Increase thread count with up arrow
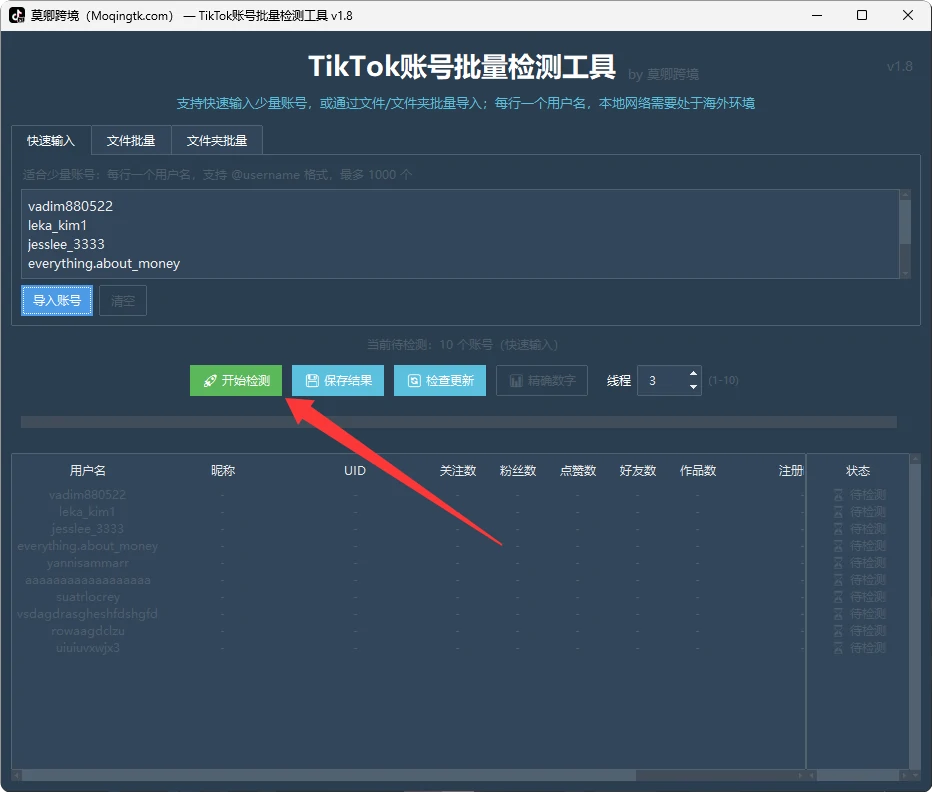This screenshot has height=792, width=932. pos(693,373)
